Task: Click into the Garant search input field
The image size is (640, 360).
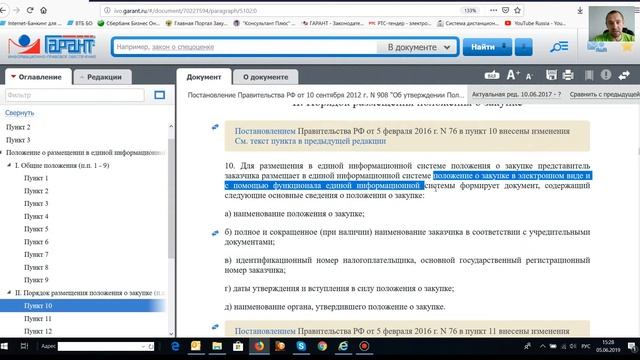Action: [x=246, y=47]
